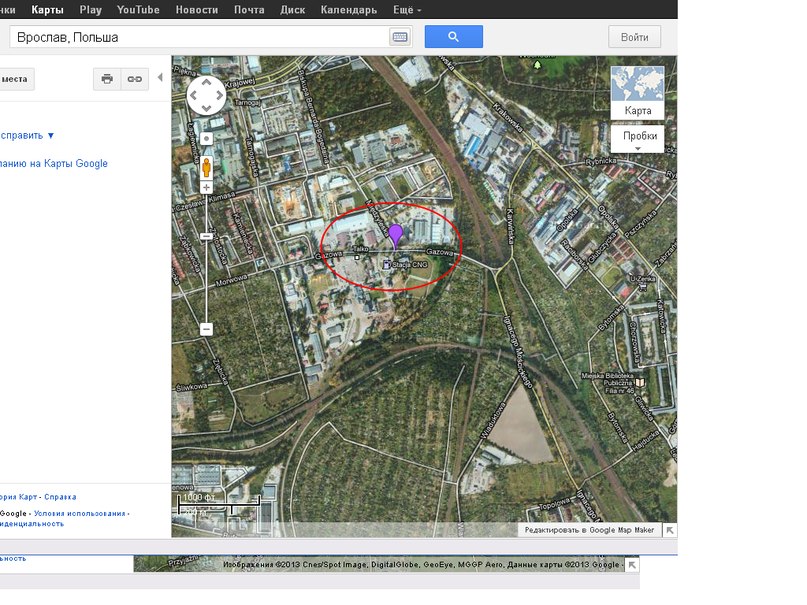Open the on-screen keyboard in search box

click(x=400, y=37)
